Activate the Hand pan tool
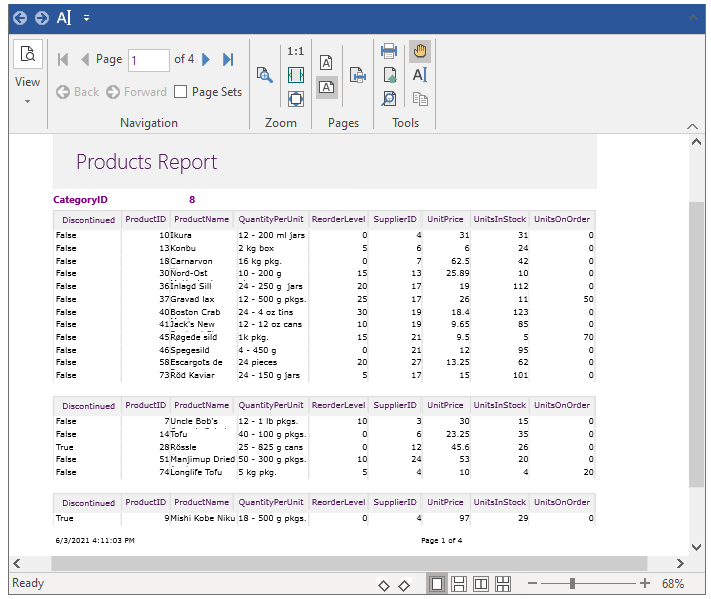Image resolution: width=711 pixels, height=599 pixels. pyautogui.click(x=420, y=51)
